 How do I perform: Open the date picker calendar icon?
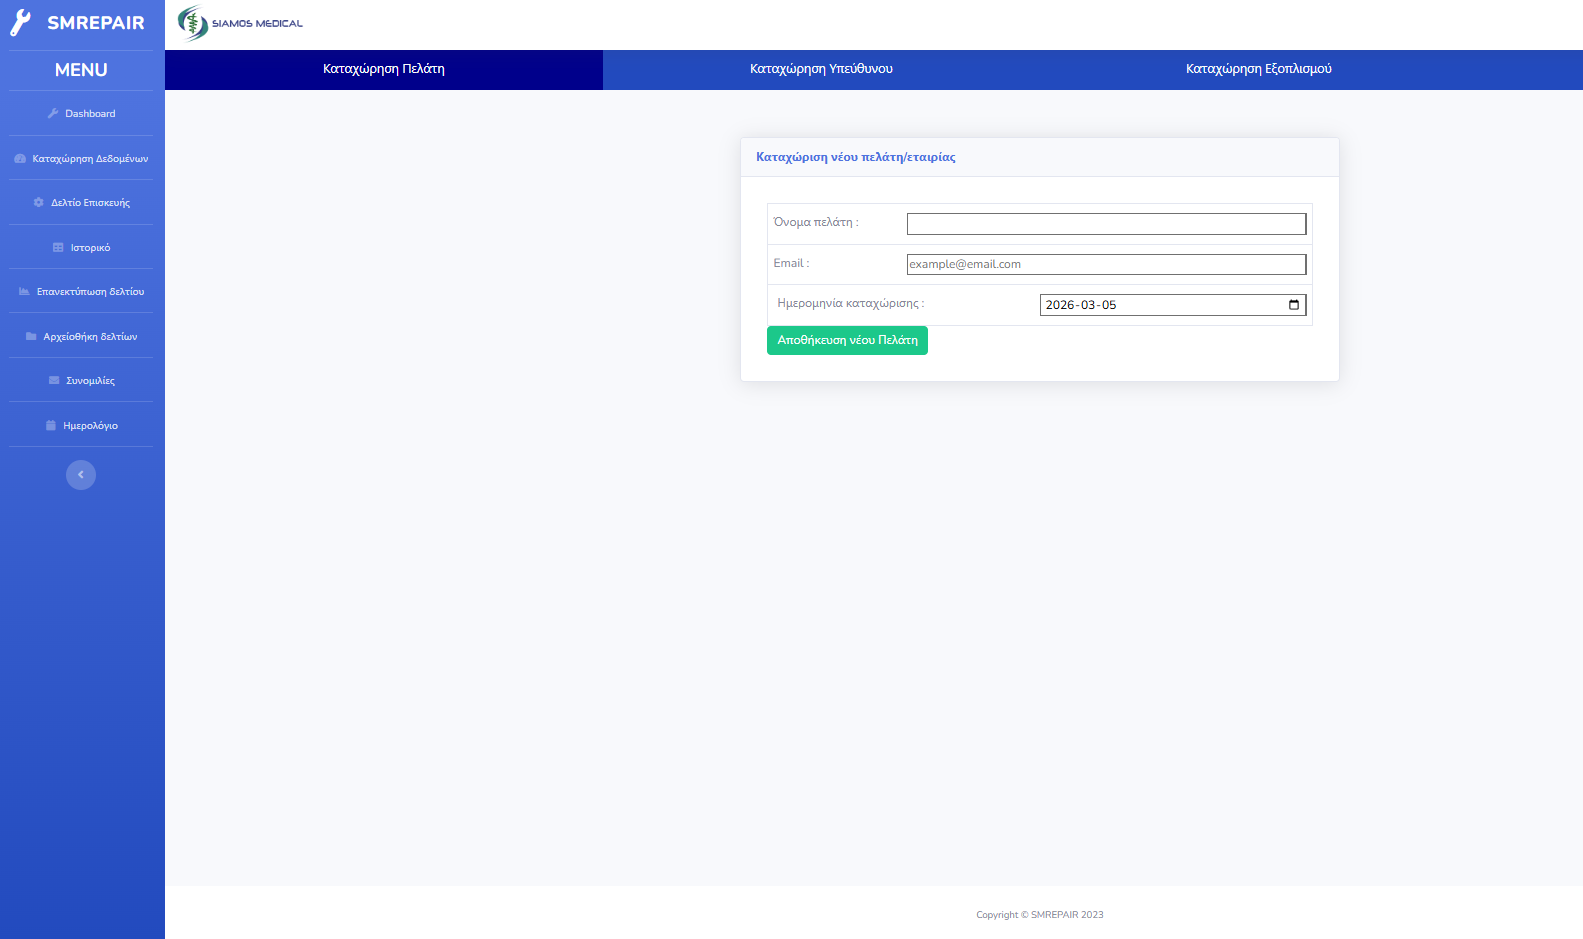[1293, 305]
